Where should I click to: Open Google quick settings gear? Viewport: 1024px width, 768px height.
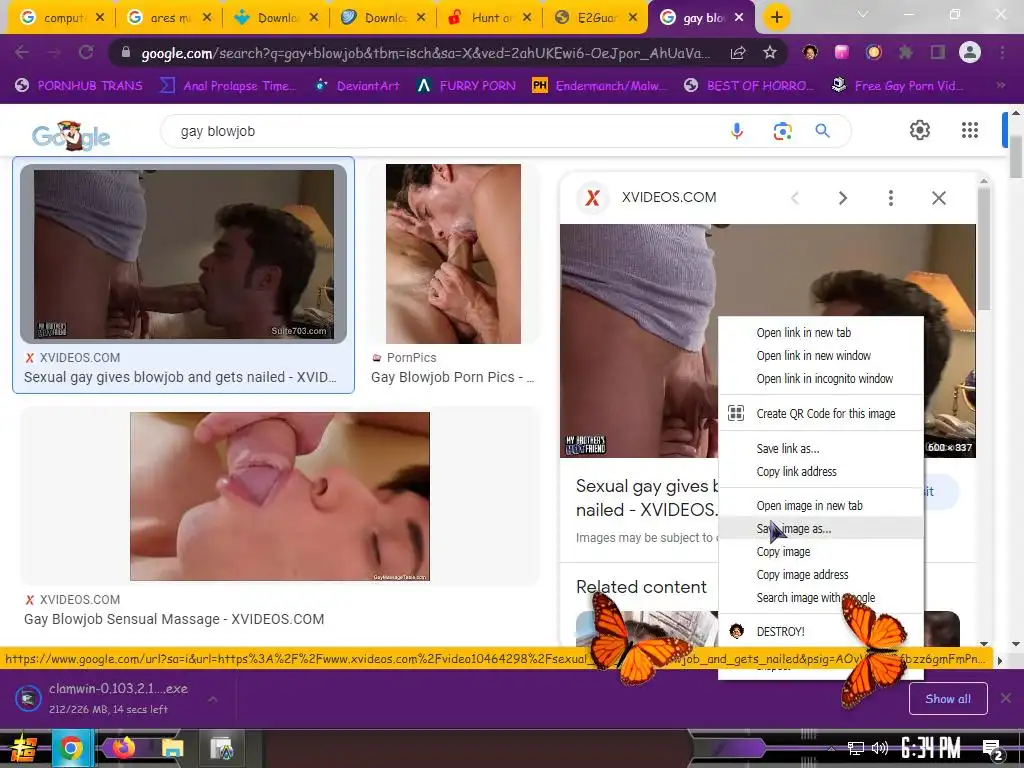coord(920,130)
